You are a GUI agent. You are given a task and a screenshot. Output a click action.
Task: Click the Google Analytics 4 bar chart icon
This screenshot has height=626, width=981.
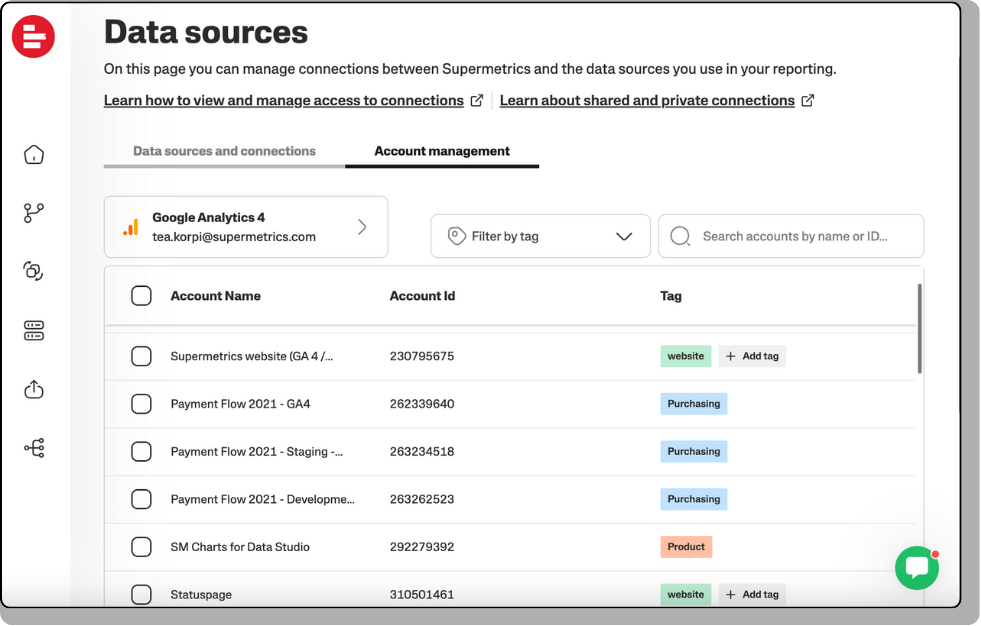(x=131, y=227)
